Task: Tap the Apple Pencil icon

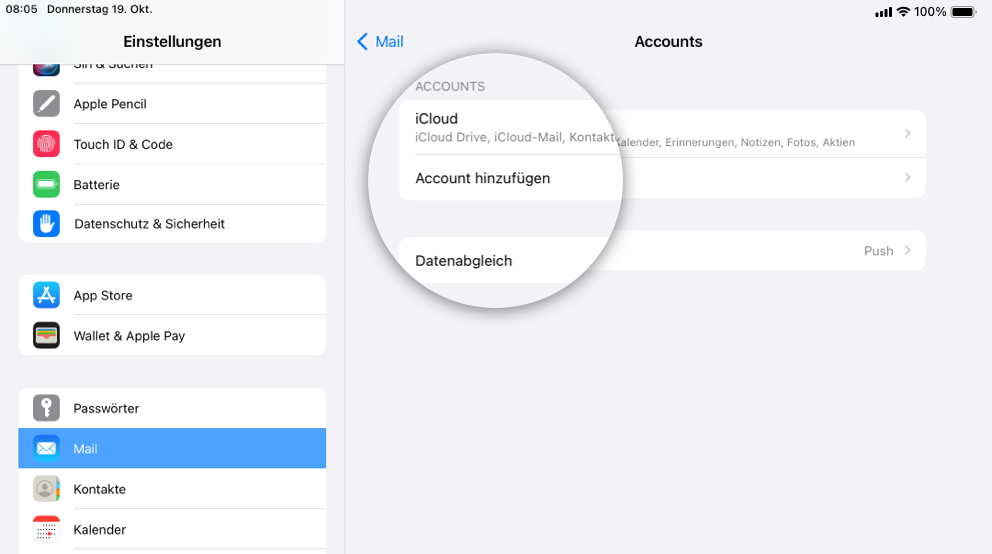Action: click(x=46, y=104)
